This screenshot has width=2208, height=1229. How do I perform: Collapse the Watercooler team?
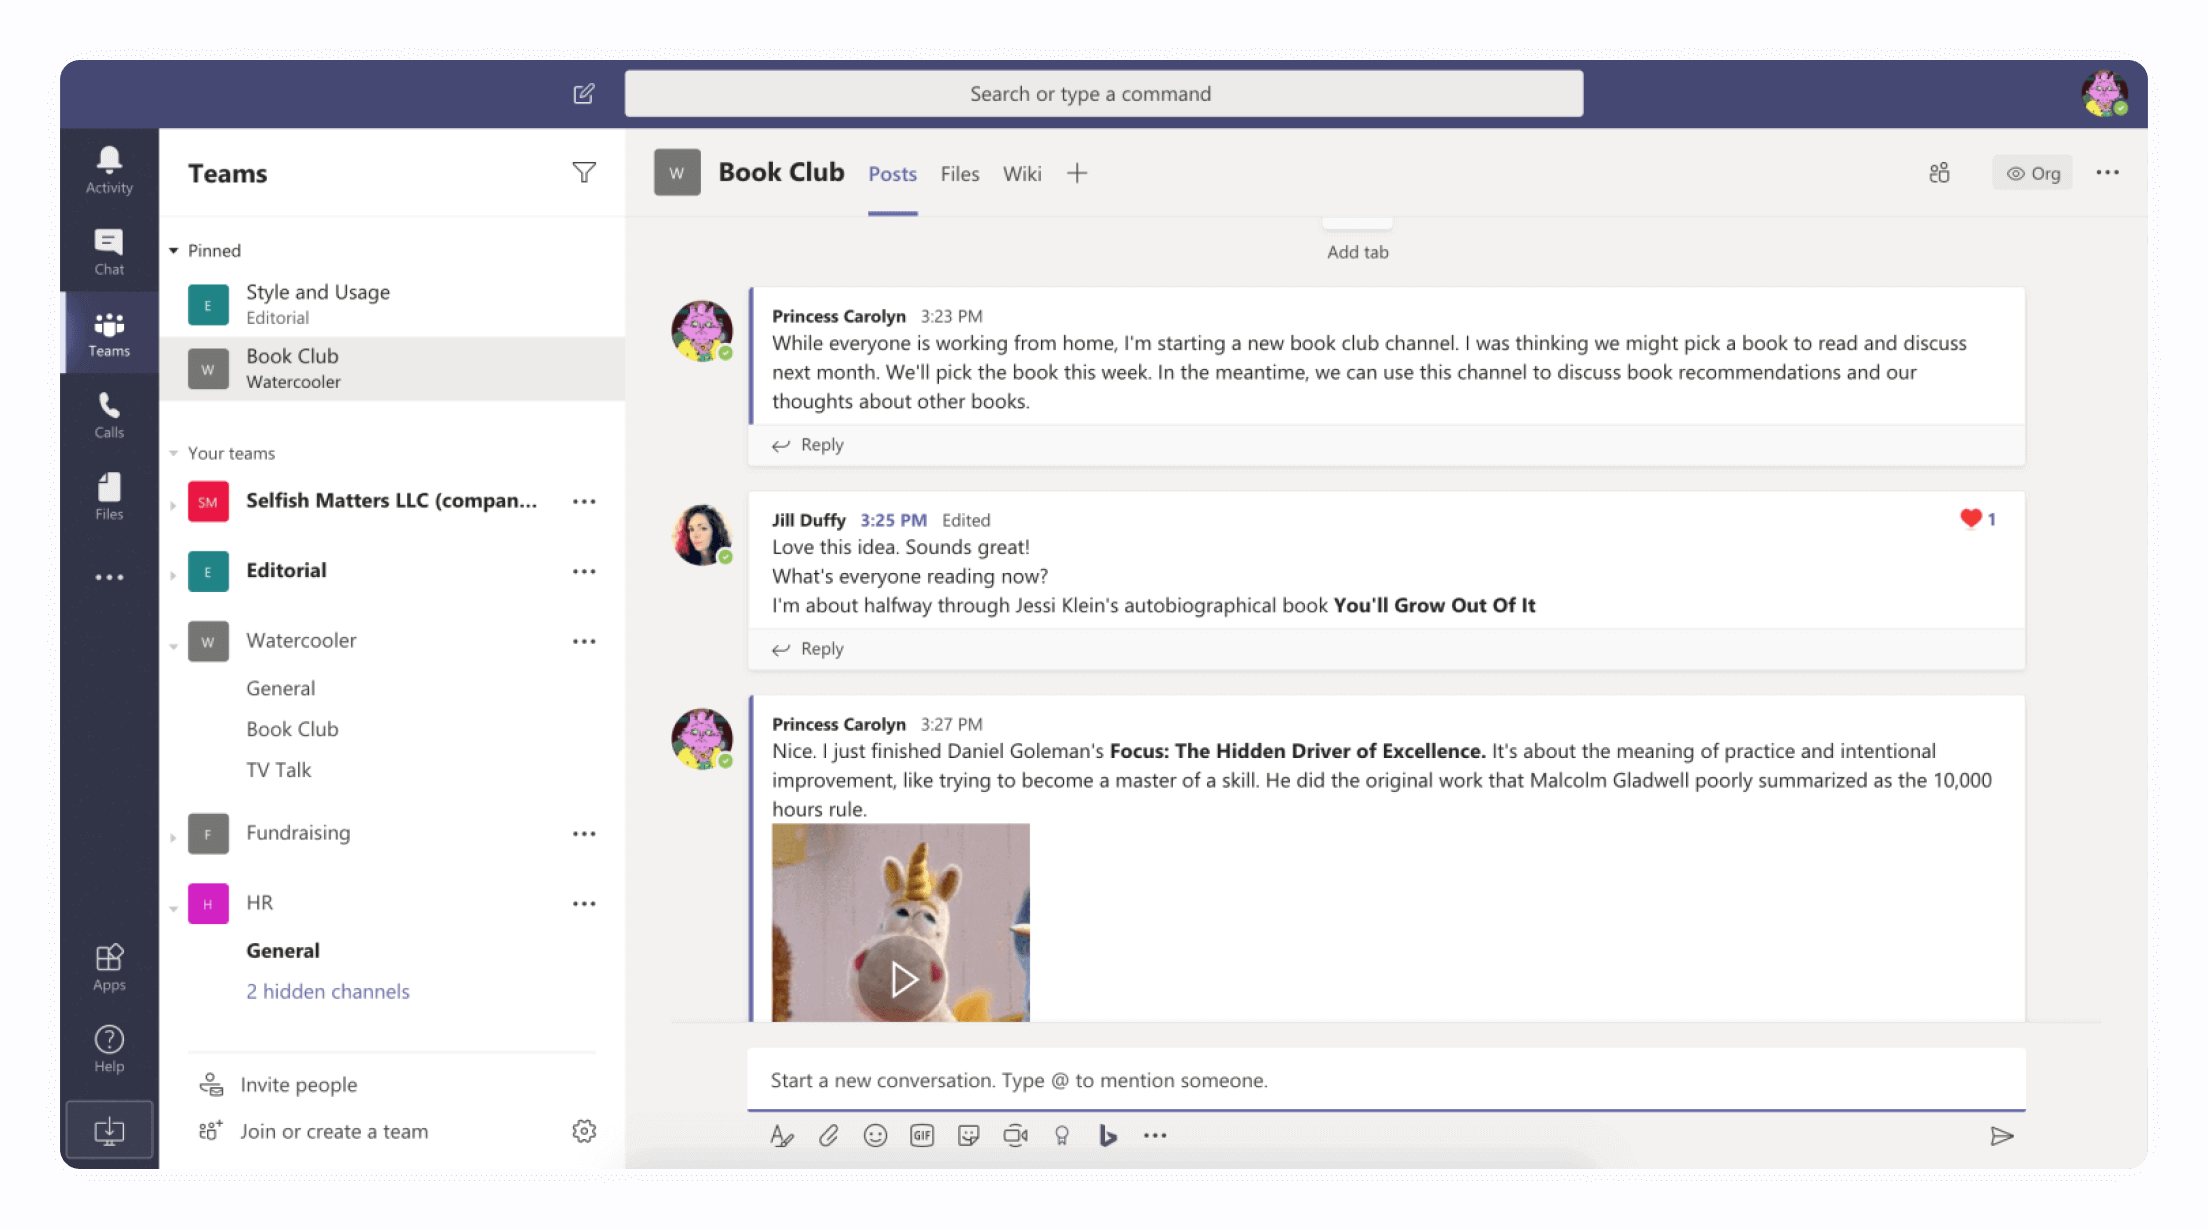[x=174, y=646]
